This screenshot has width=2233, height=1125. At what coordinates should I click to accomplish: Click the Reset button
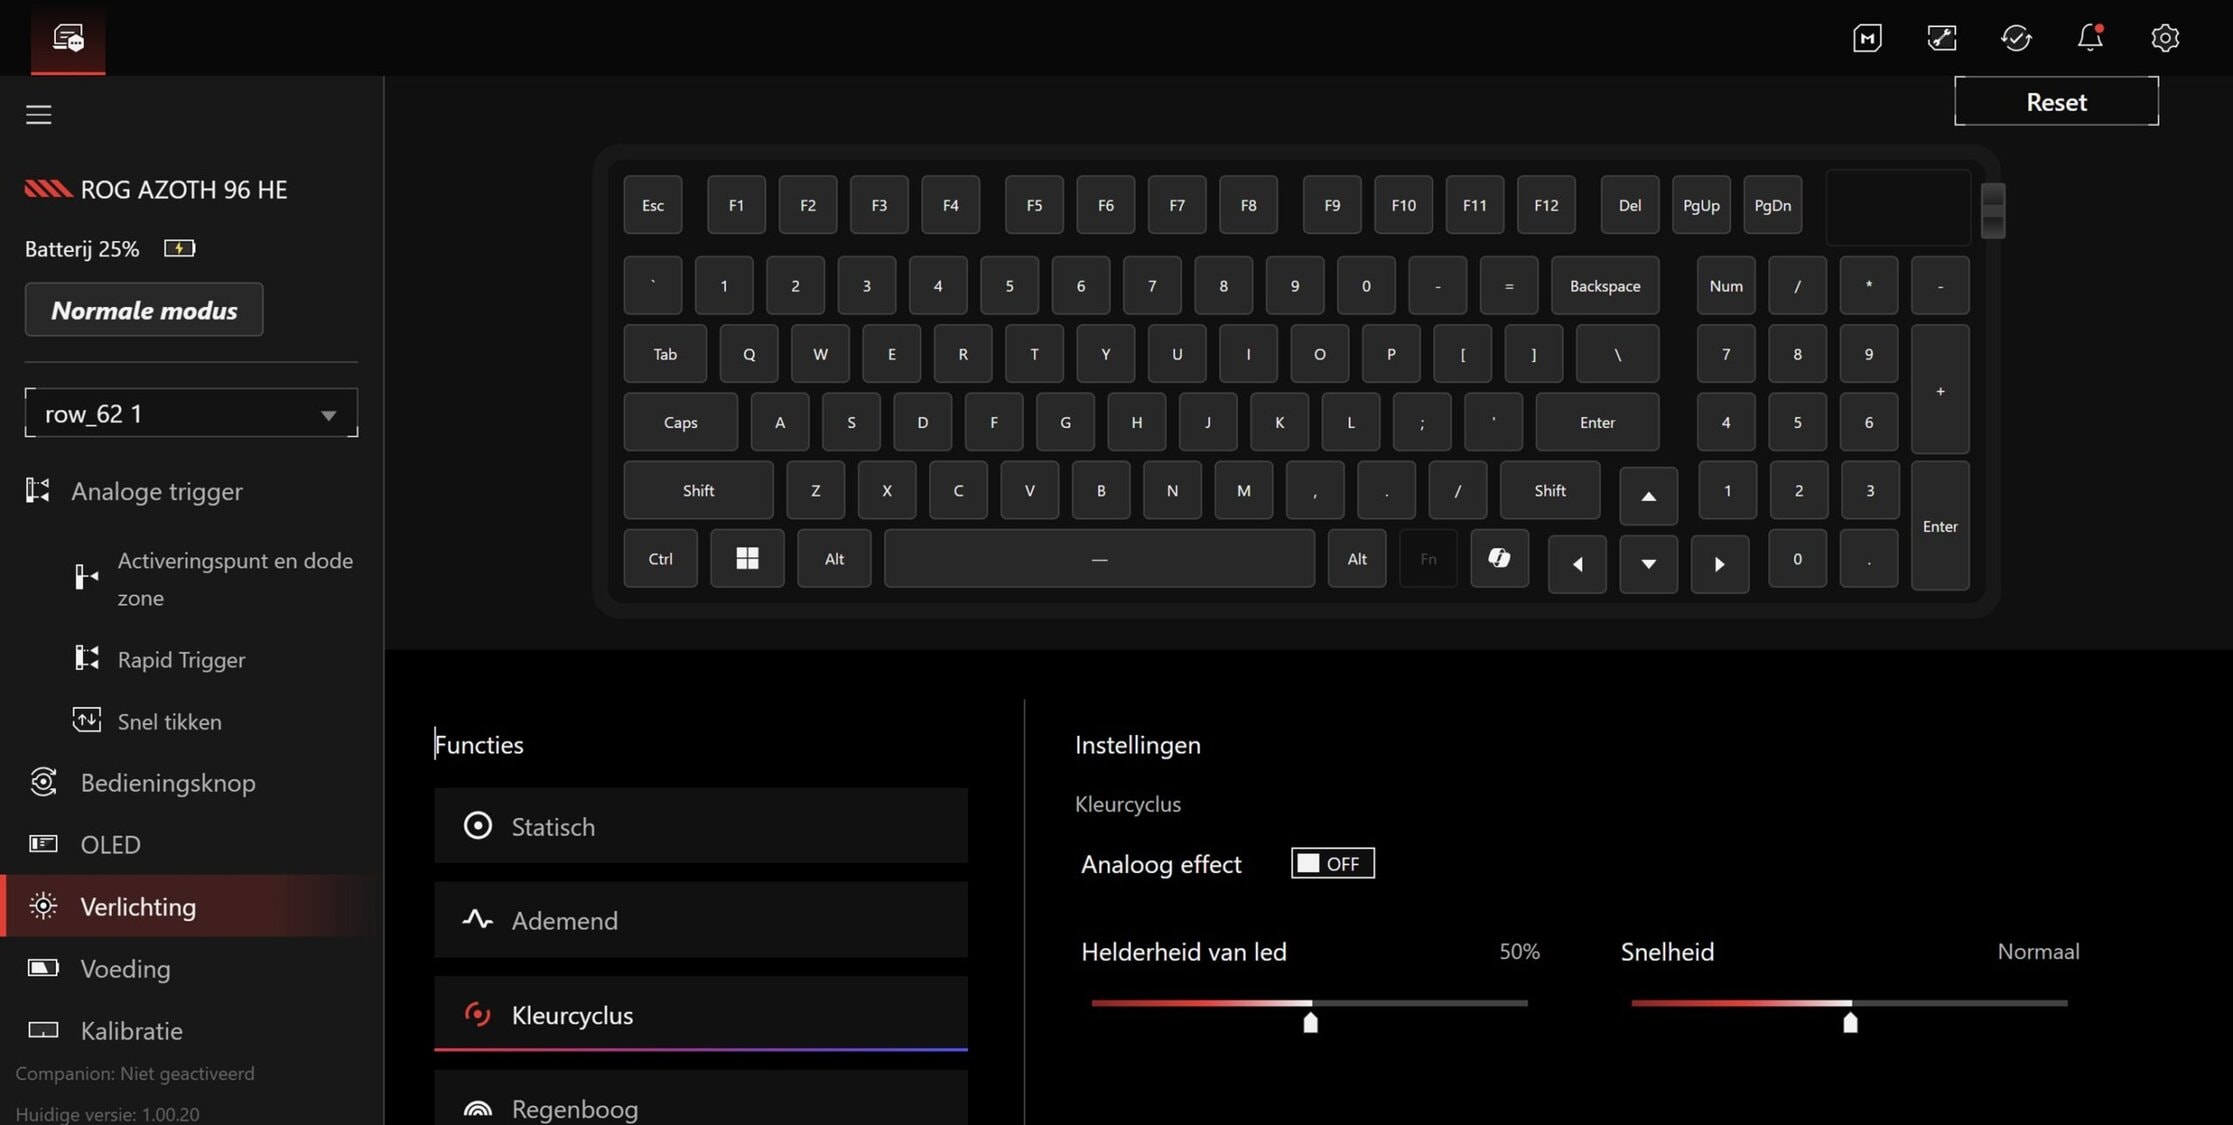tap(2056, 102)
